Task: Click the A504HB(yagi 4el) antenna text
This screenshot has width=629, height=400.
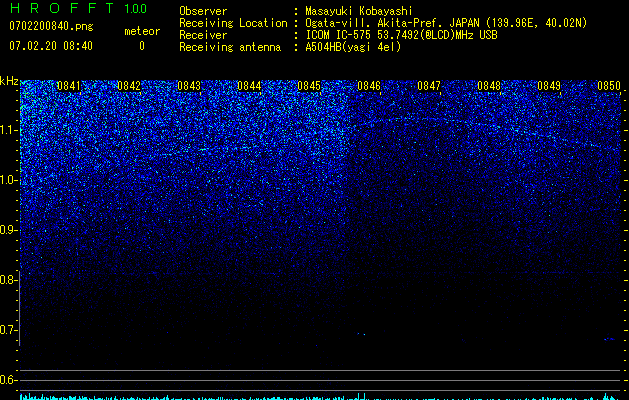Action: (353, 47)
